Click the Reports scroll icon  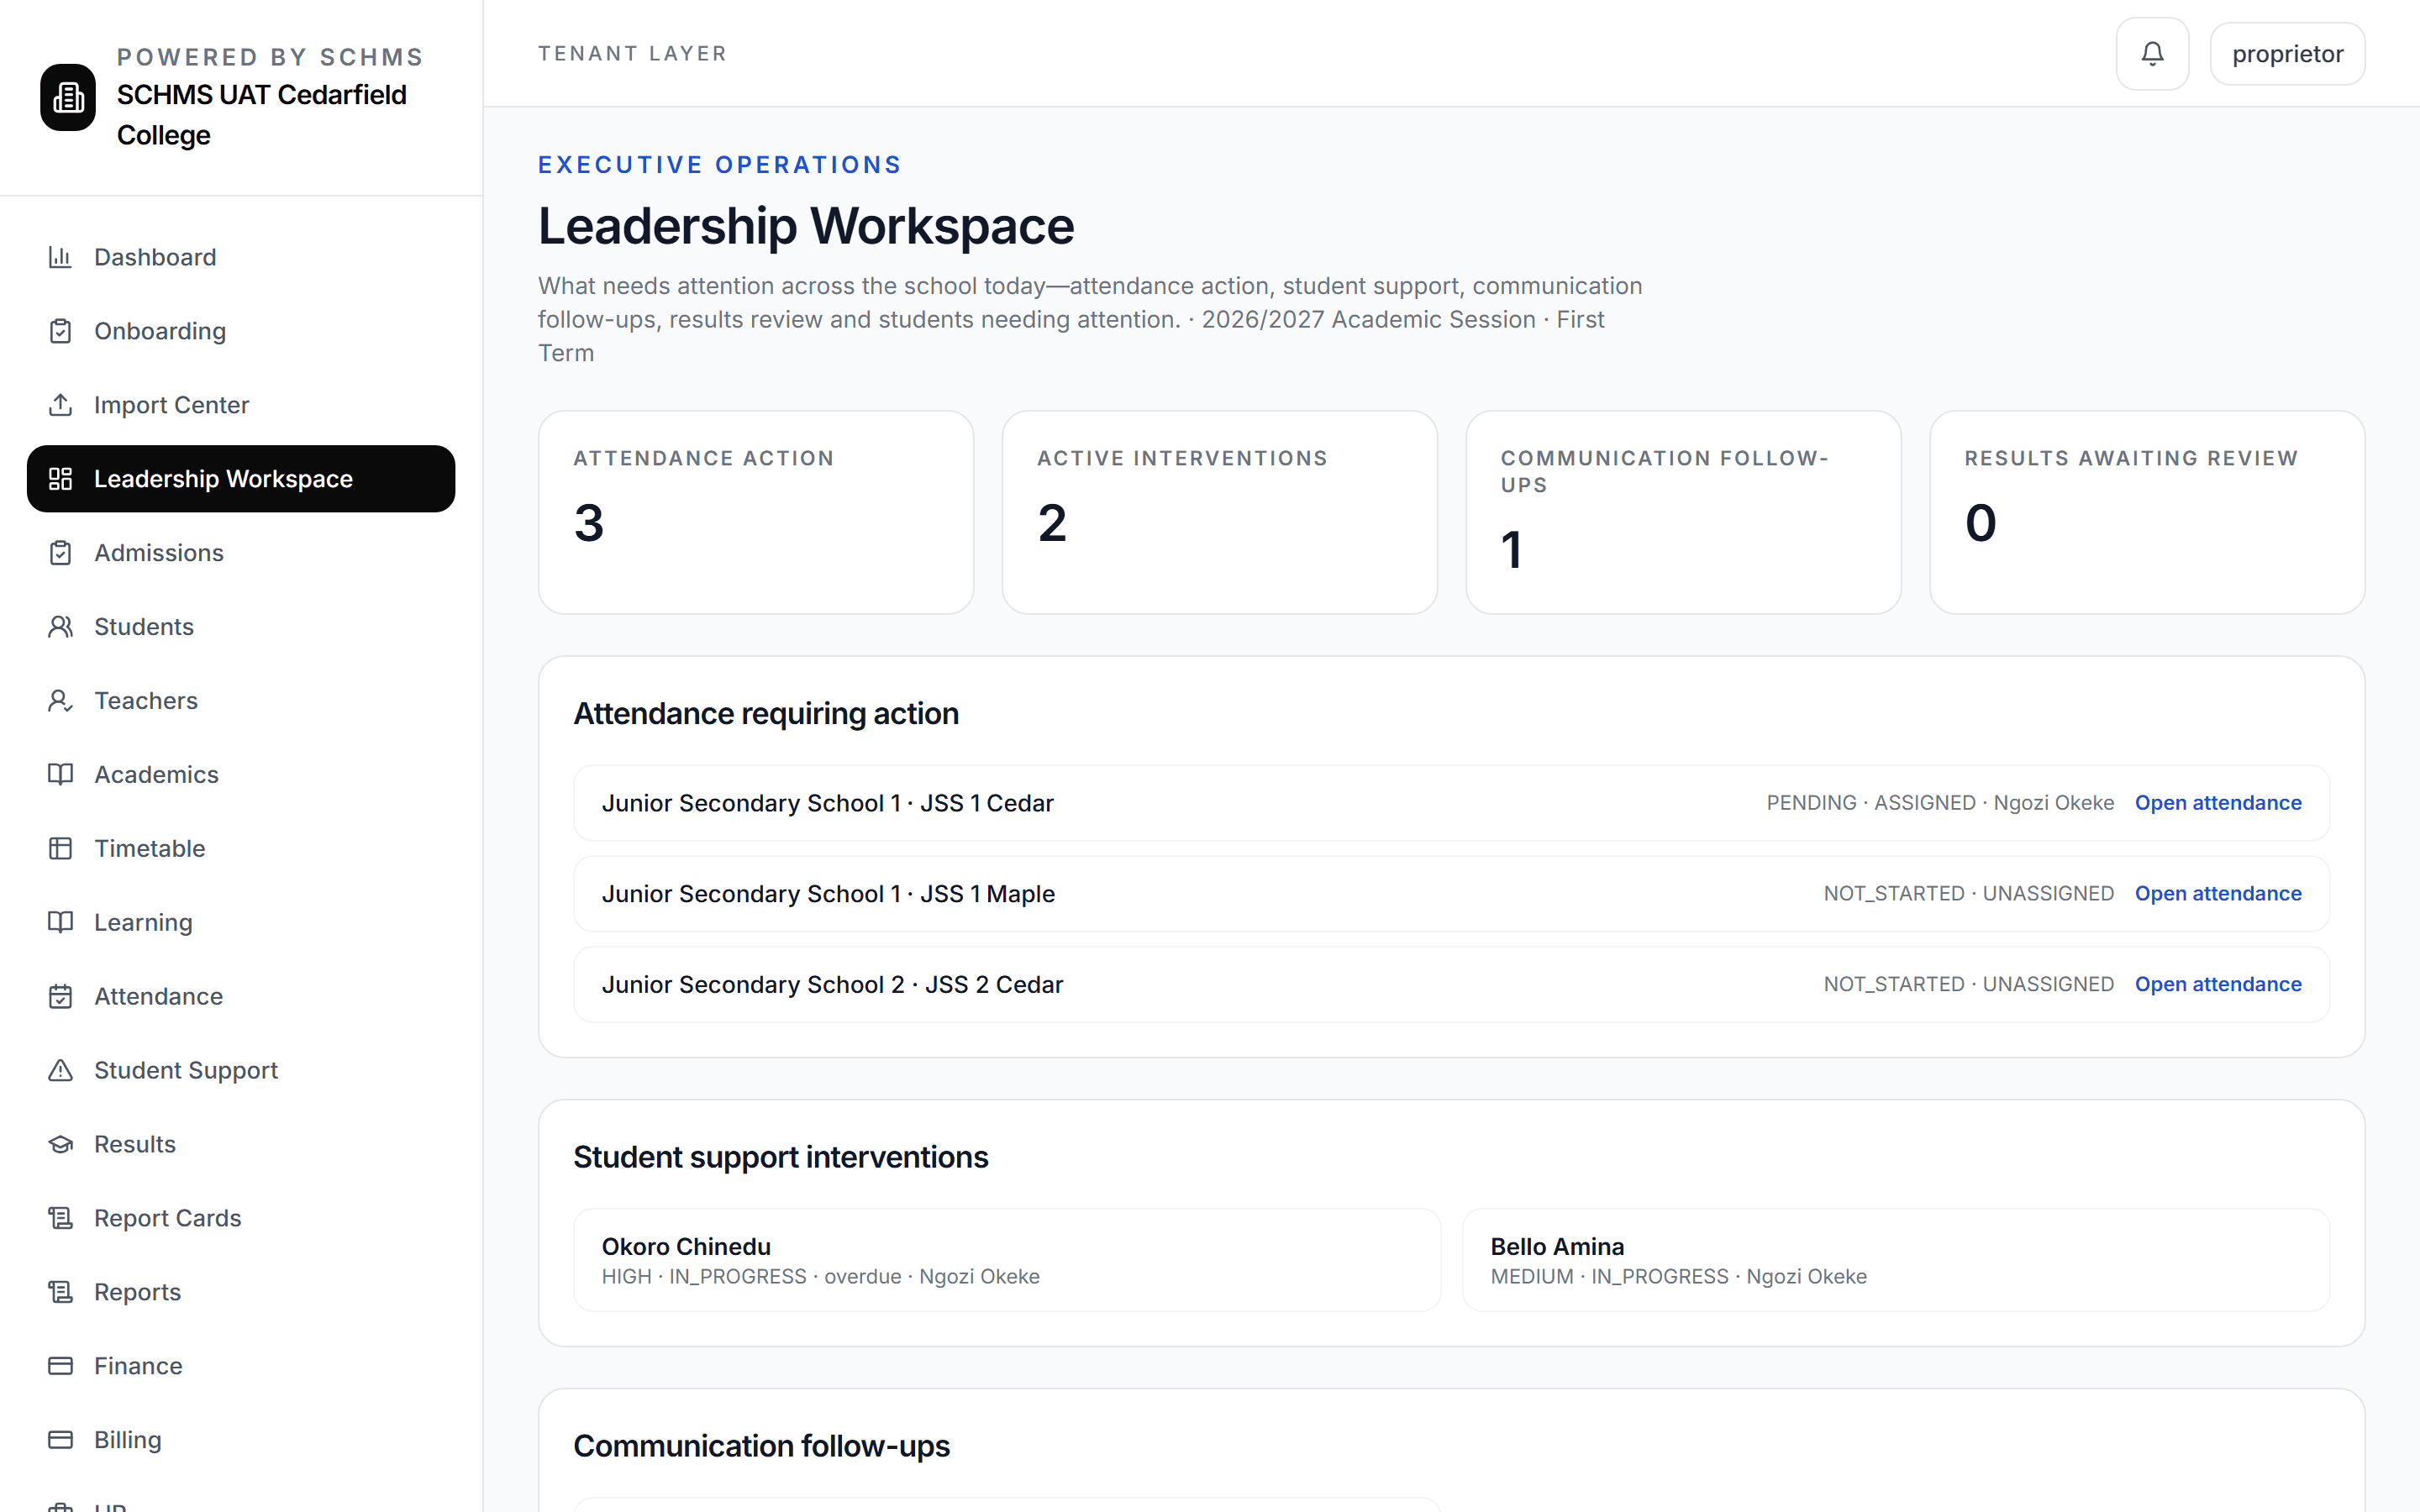[60, 1293]
